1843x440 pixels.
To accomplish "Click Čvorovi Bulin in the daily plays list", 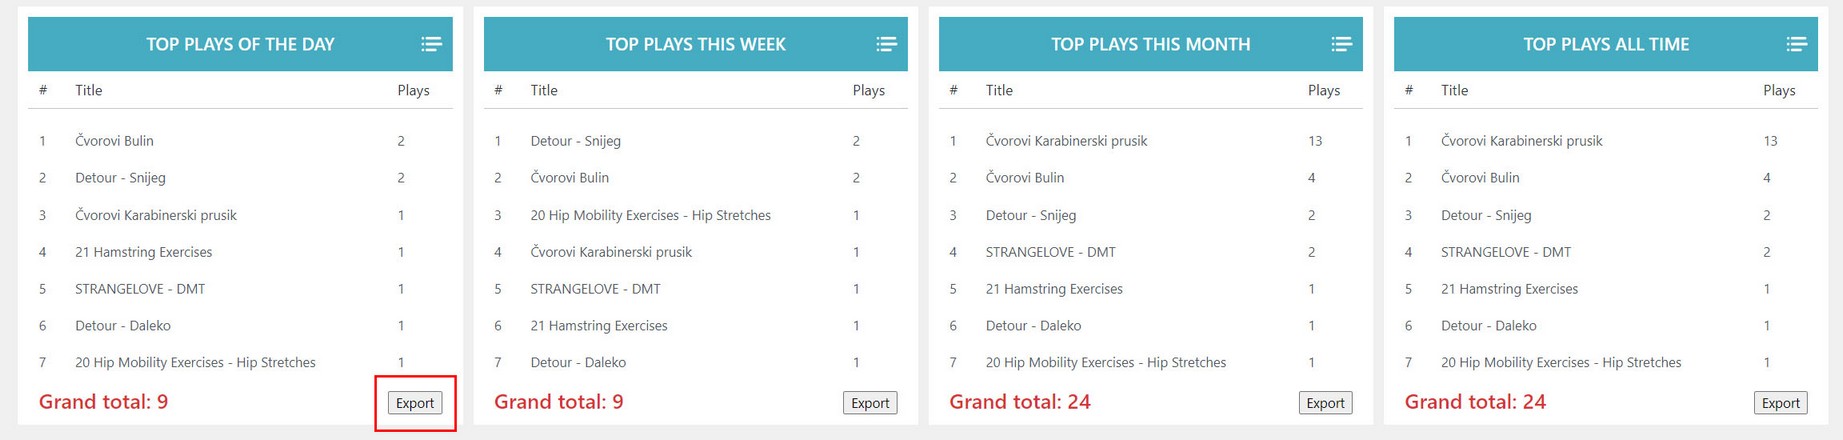I will [x=114, y=141].
